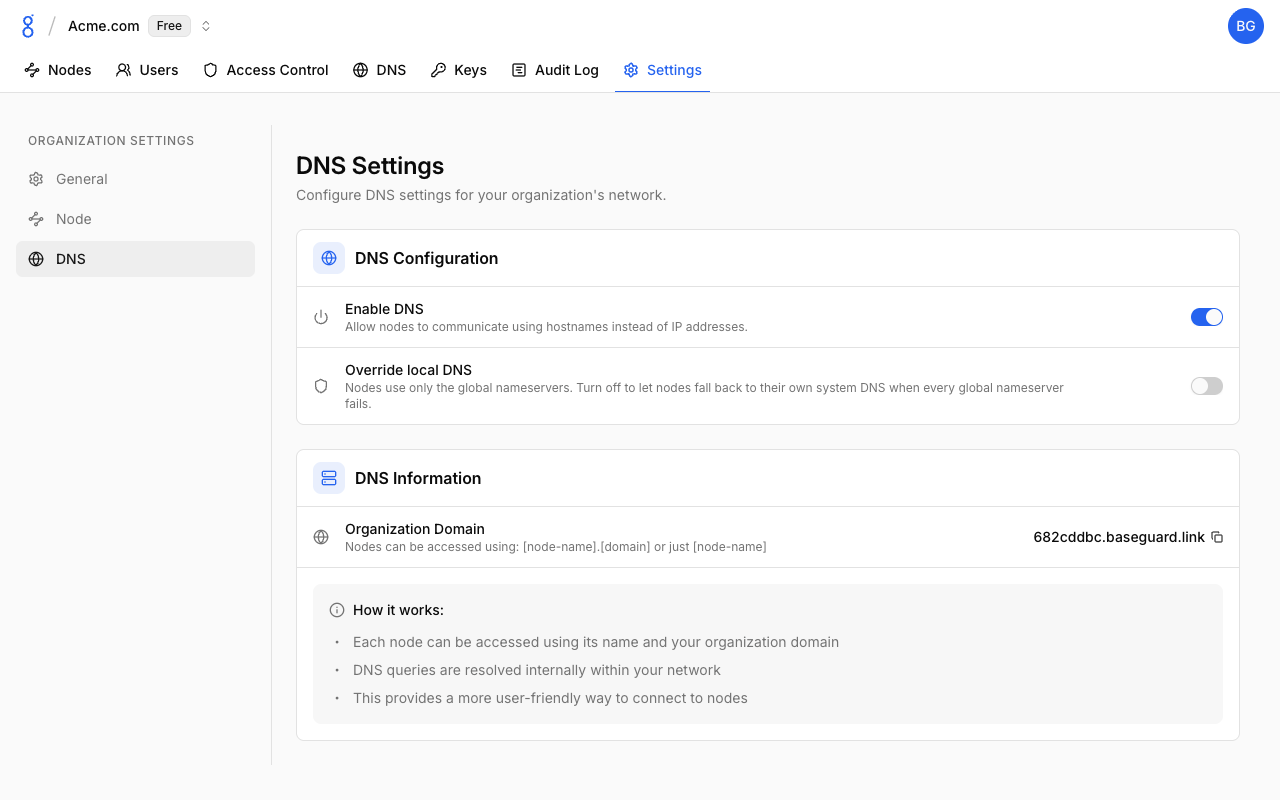Open the Users tab

click(147, 70)
